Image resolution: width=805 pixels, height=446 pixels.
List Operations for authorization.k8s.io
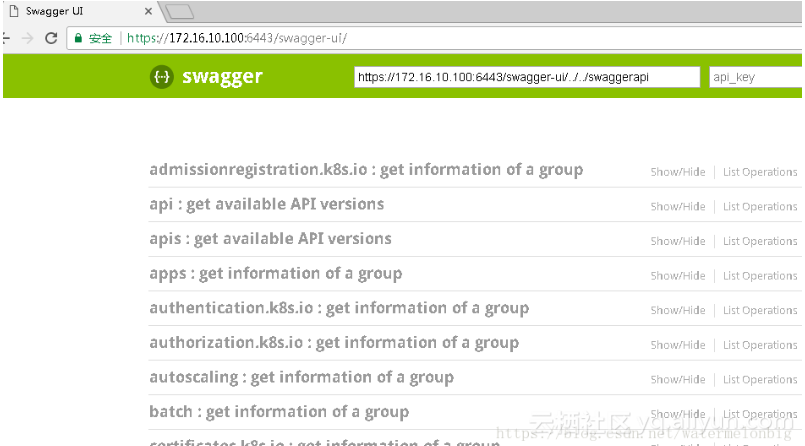[x=760, y=345]
